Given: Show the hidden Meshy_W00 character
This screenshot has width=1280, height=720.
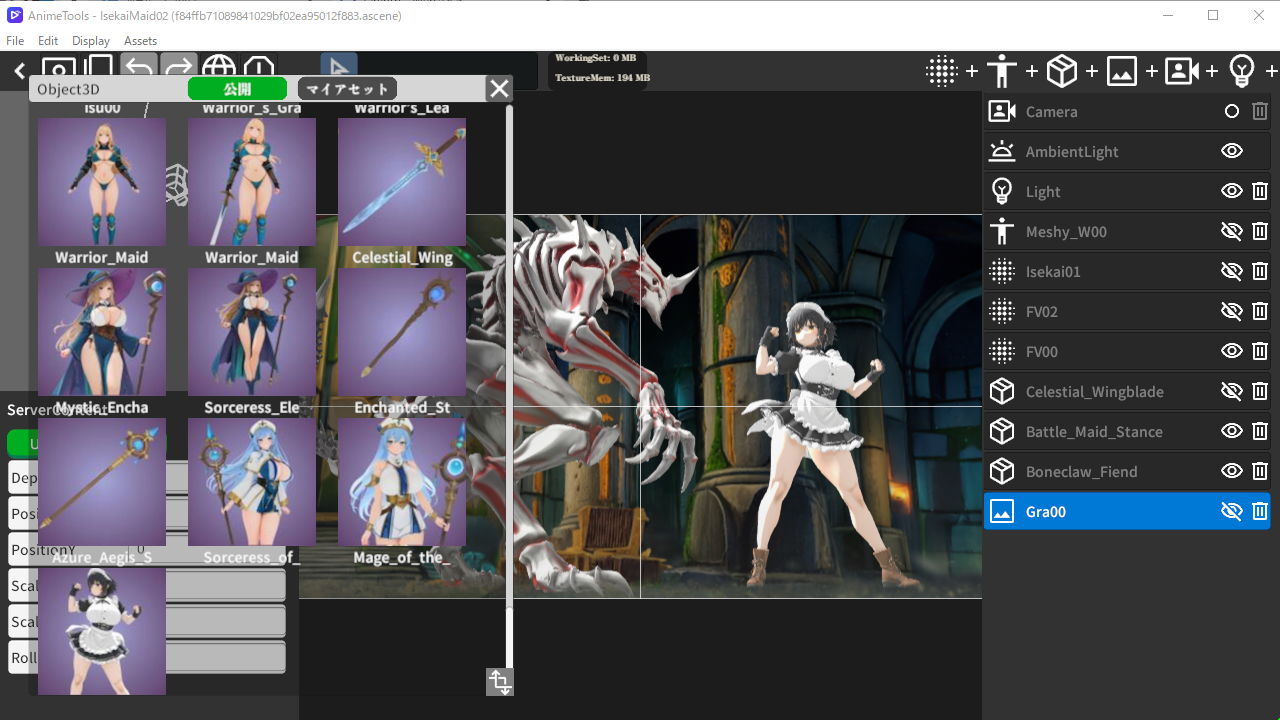Looking at the screenshot, I should point(1232,231).
